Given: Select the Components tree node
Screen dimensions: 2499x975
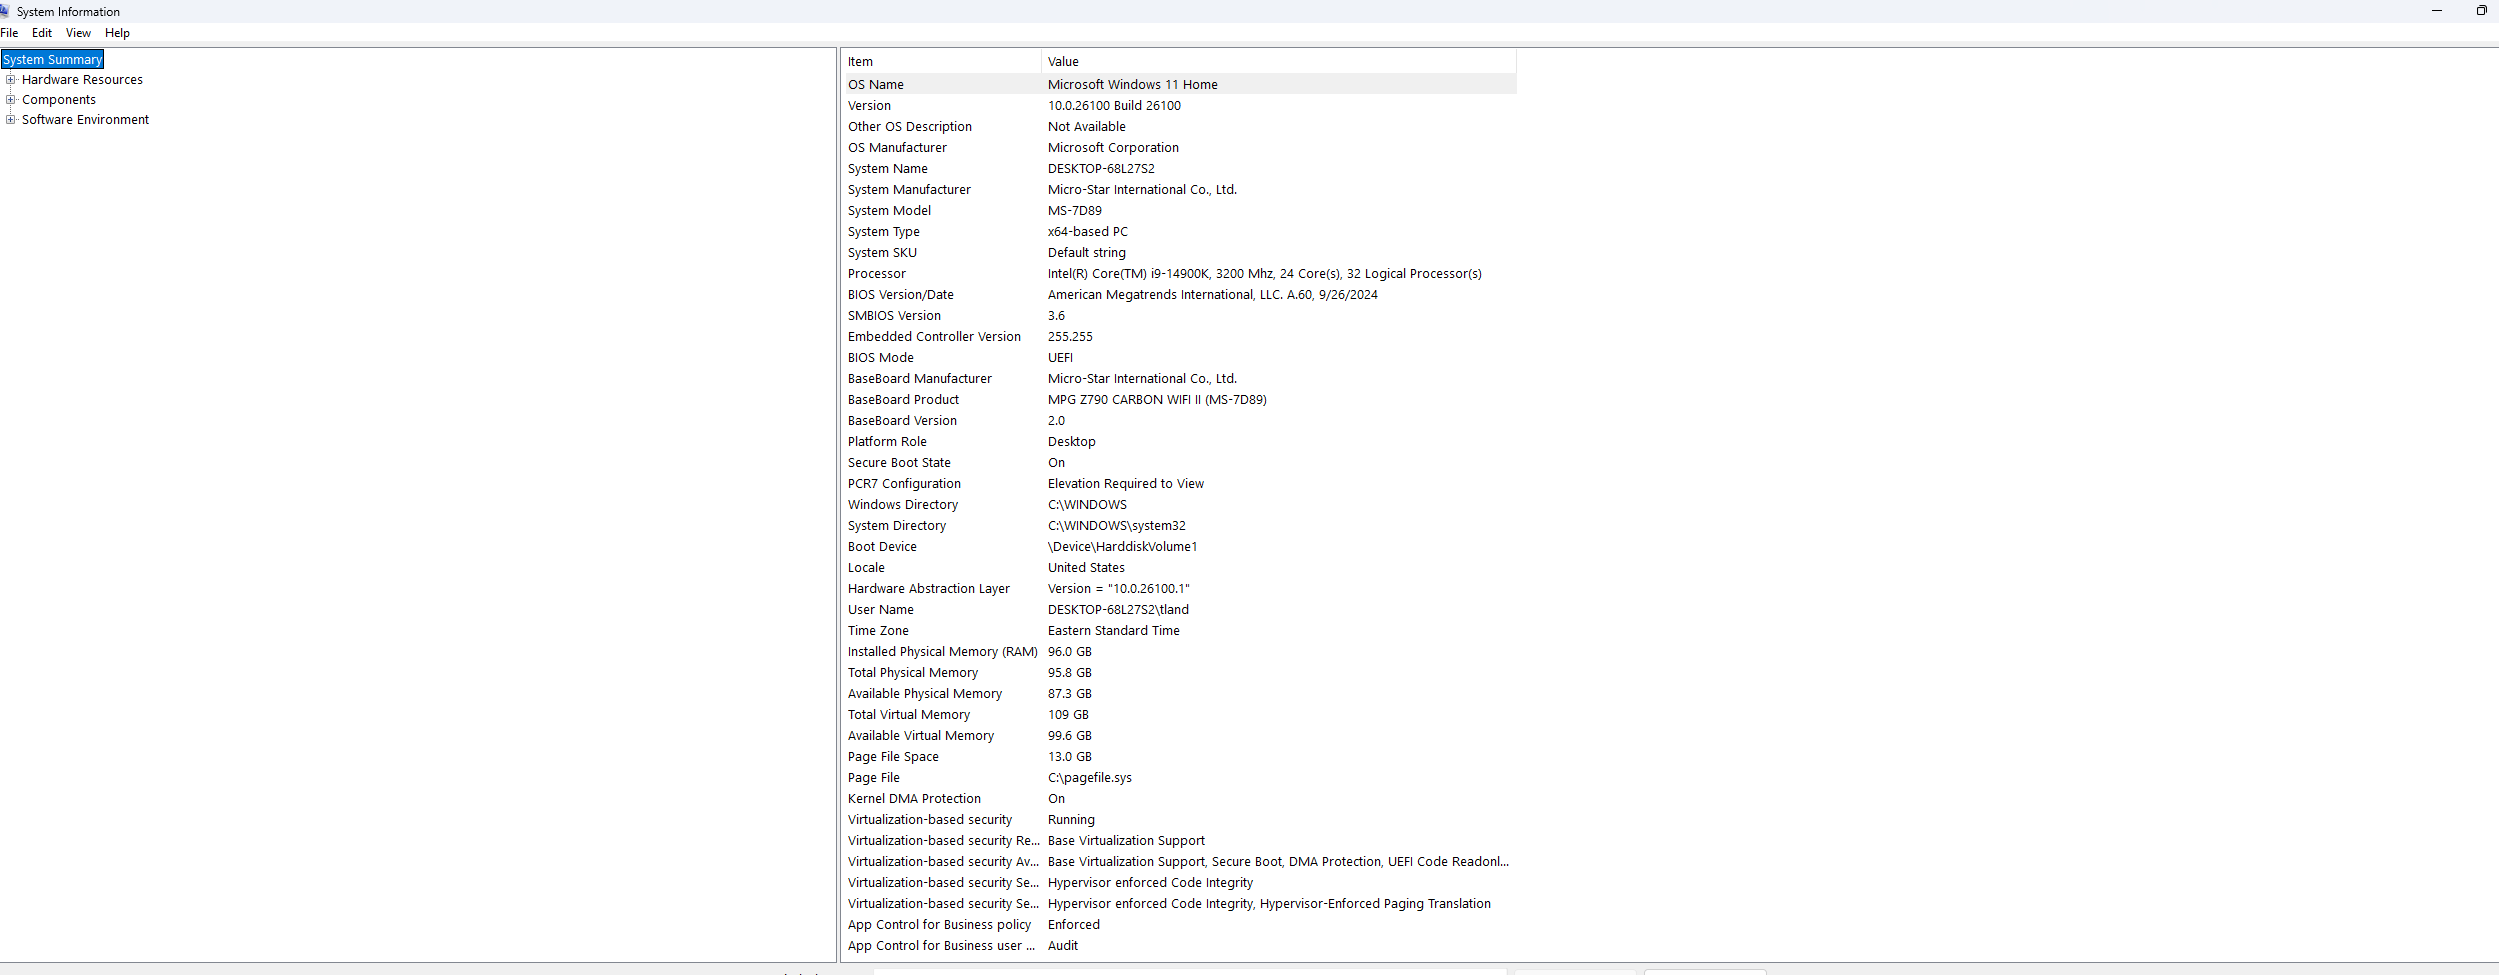Looking at the screenshot, I should coord(59,100).
